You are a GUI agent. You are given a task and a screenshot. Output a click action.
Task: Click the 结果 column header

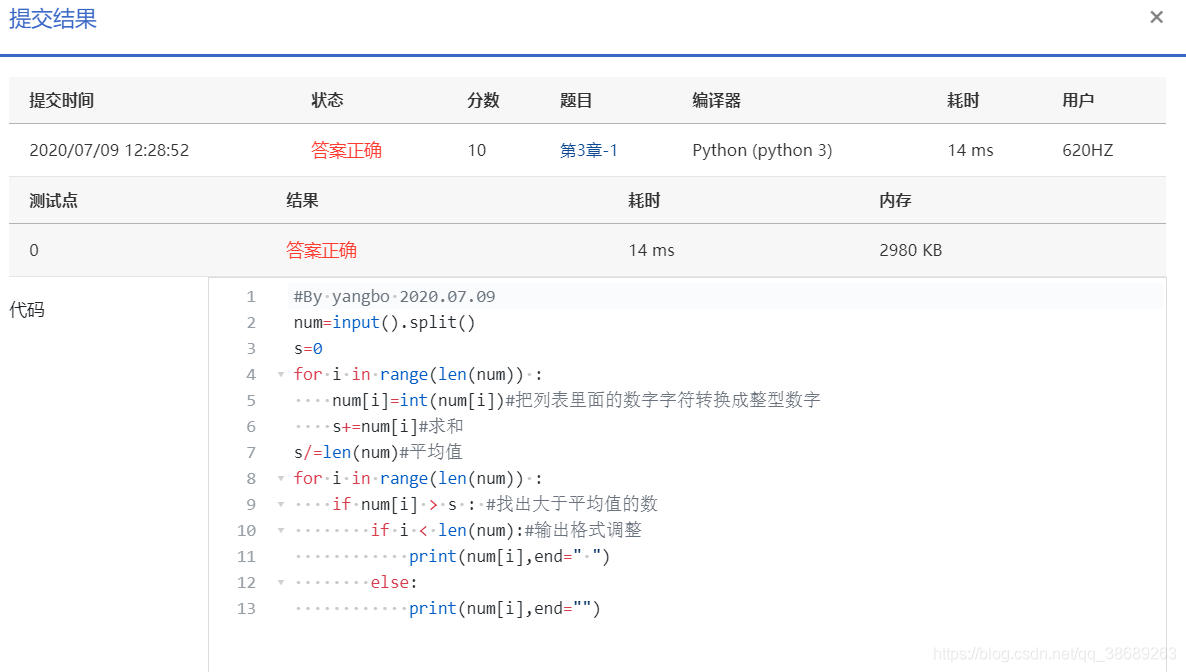click(303, 201)
